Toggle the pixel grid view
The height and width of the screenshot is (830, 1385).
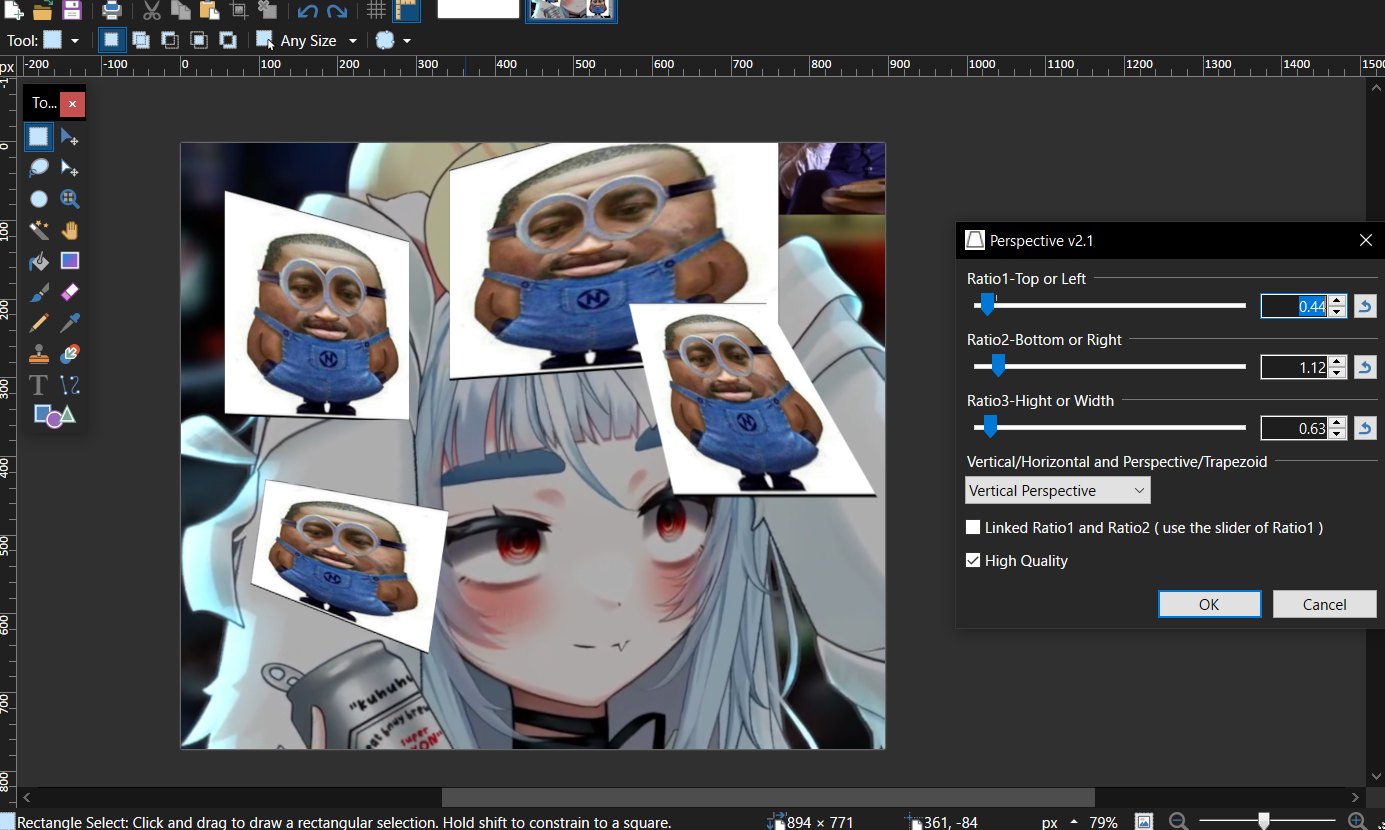tap(376, 12)
